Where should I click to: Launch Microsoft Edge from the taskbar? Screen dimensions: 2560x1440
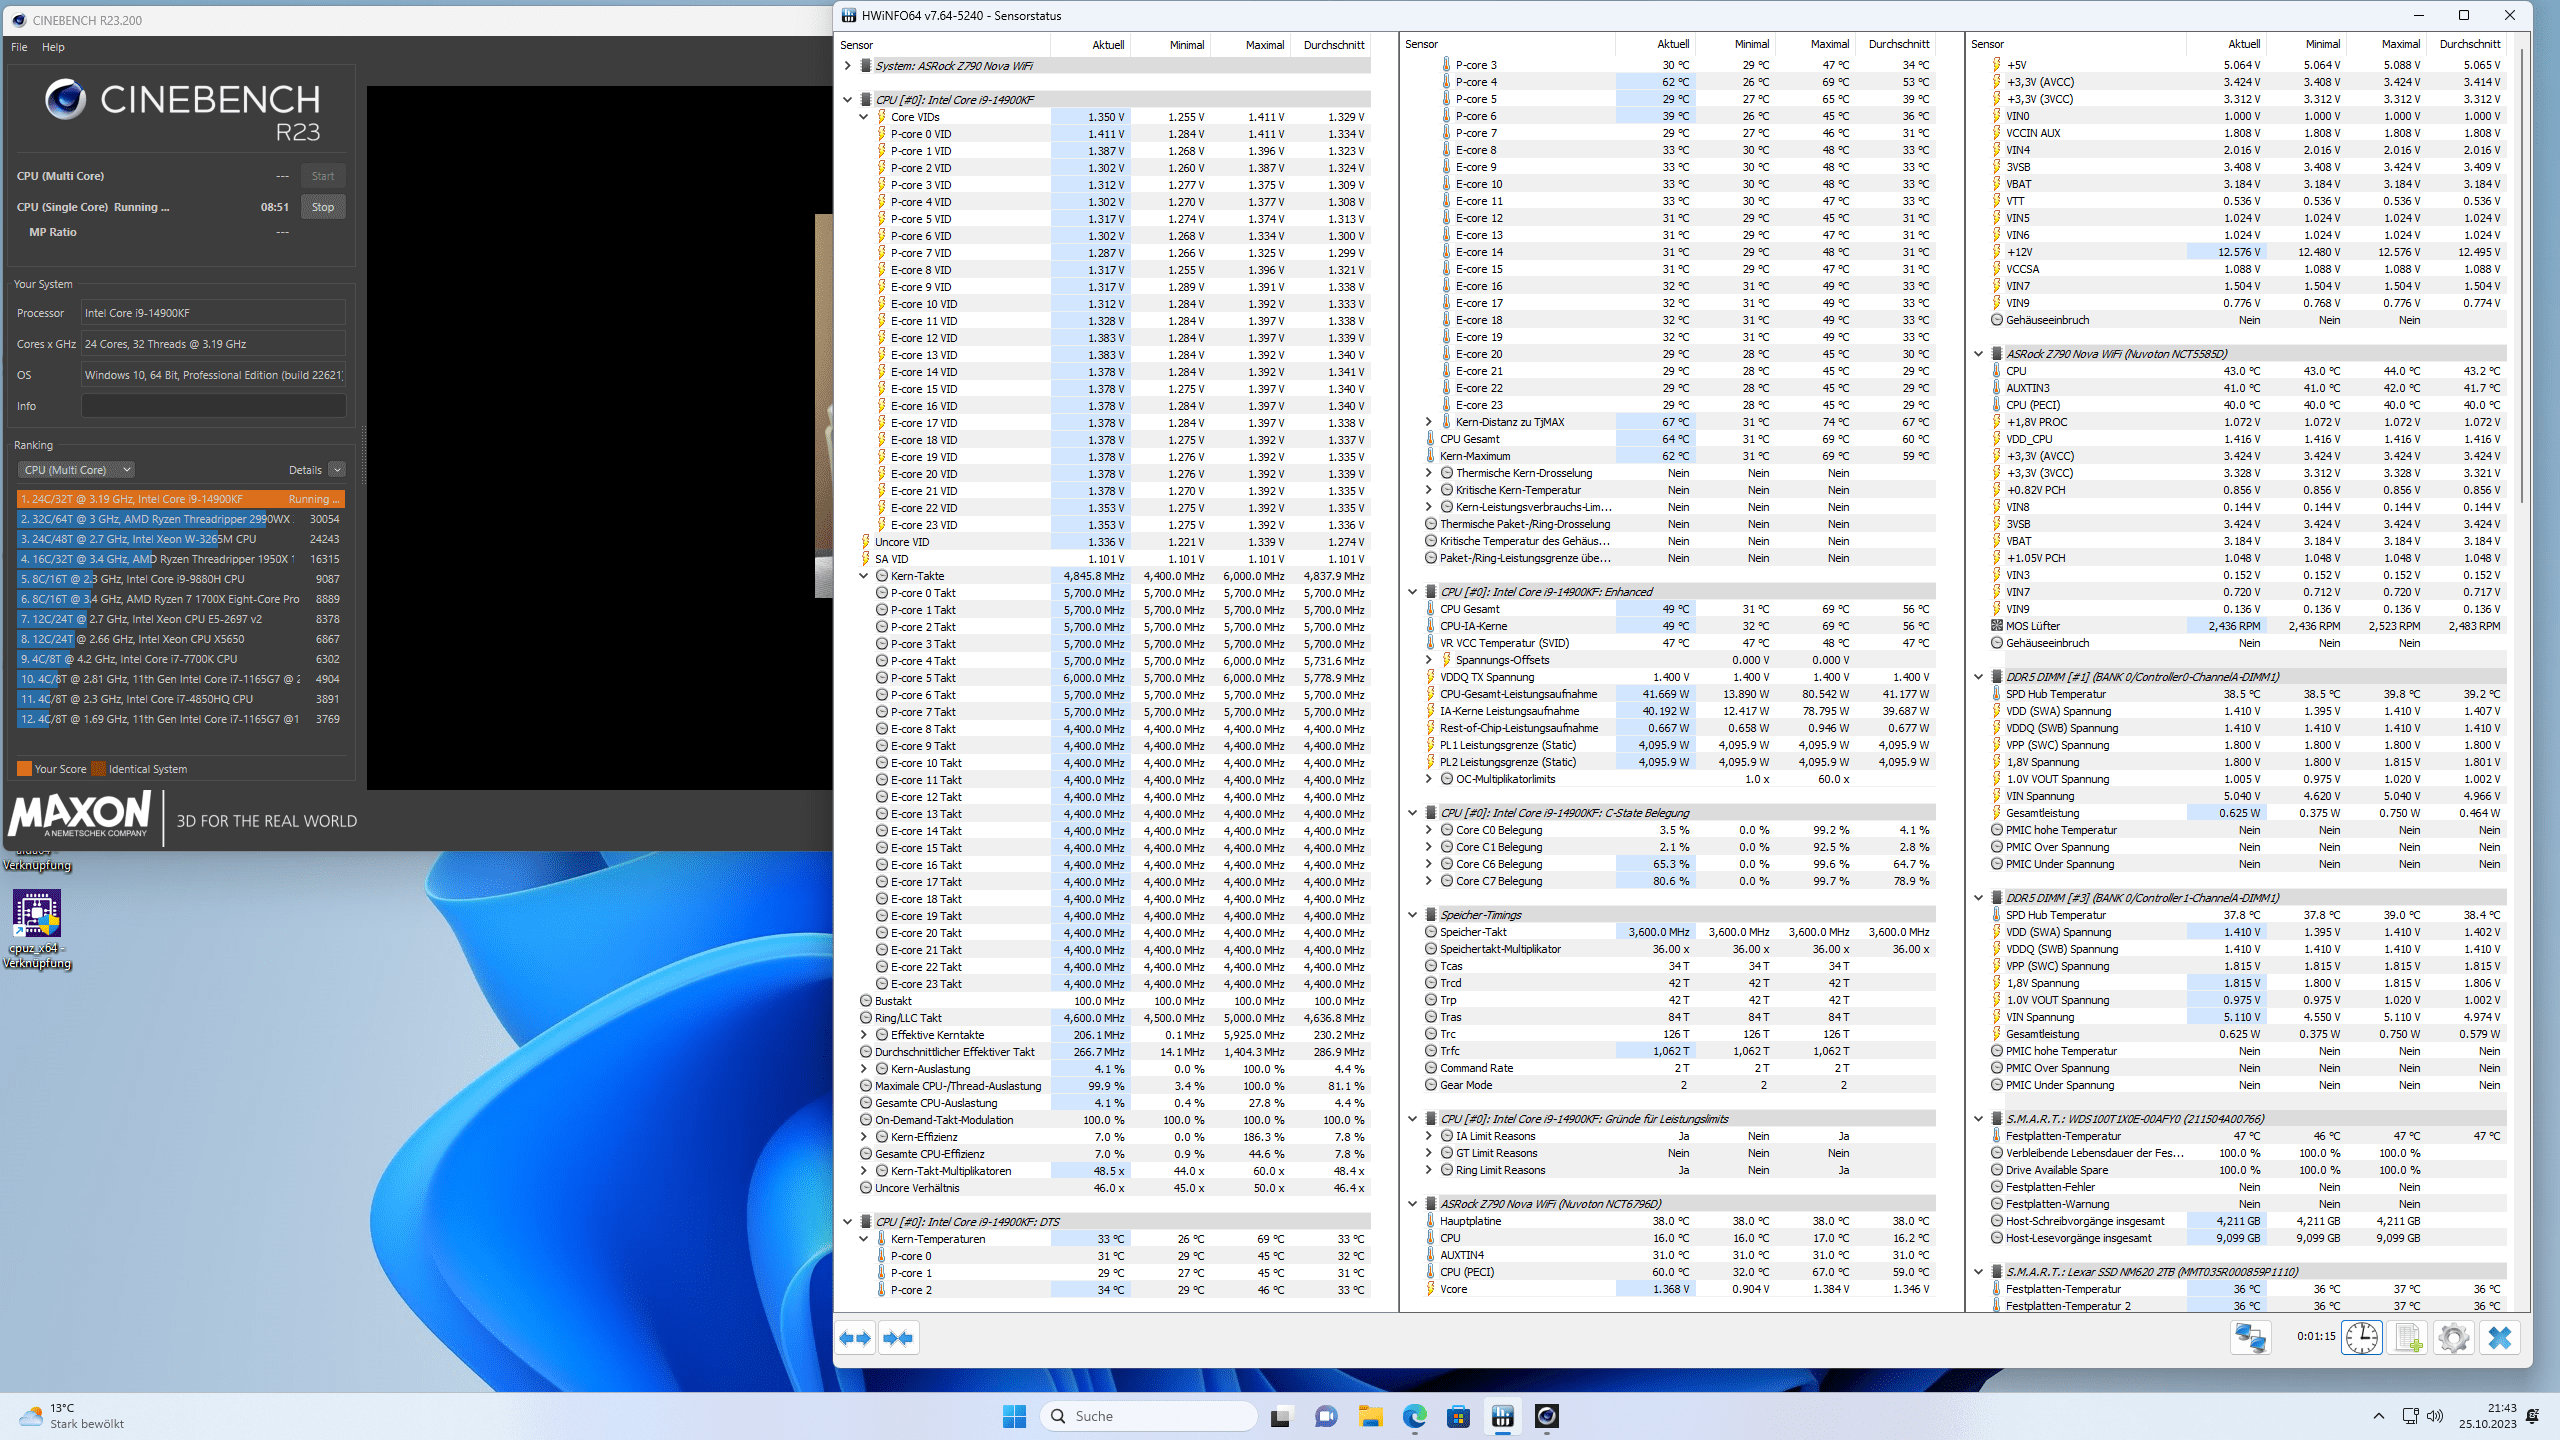click(1414, 1416)
